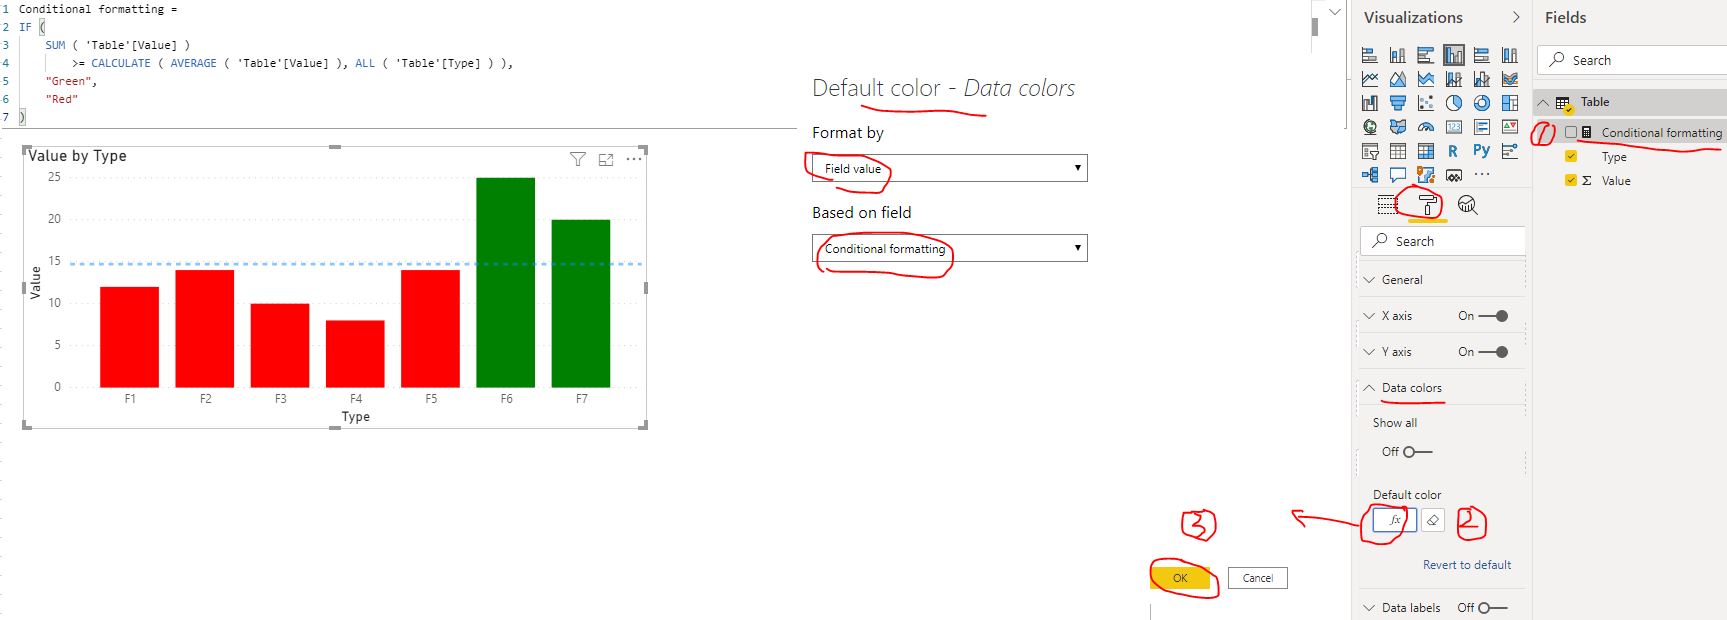Choose the area chart visual
1727x620 pixels.
pos(1398,79)
